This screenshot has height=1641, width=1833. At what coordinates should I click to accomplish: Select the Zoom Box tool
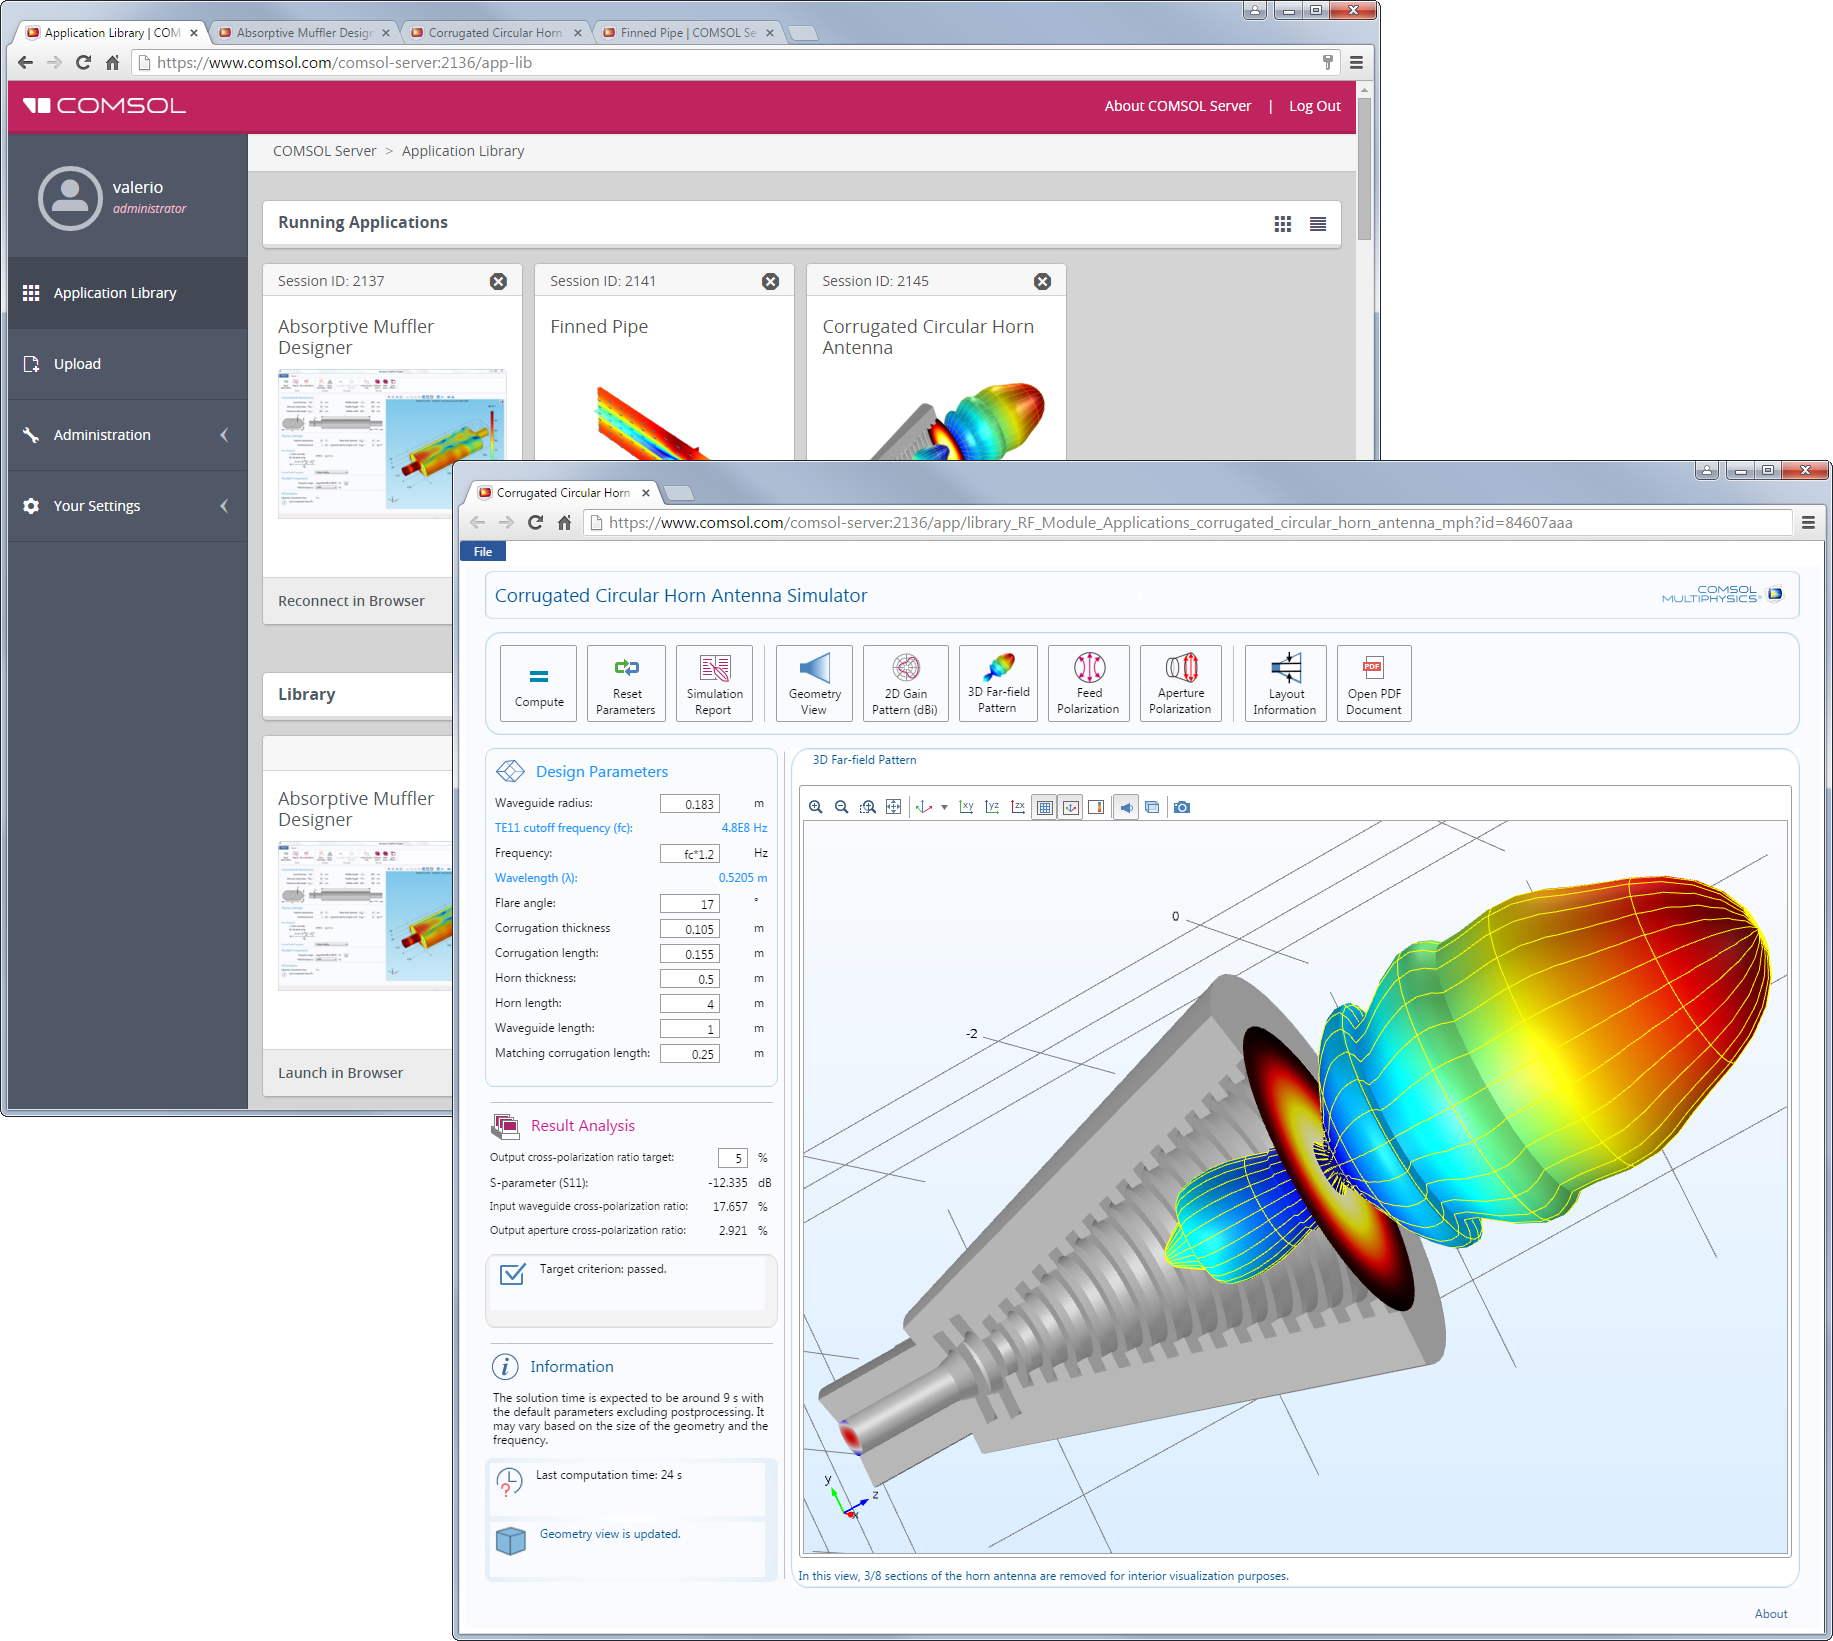click(x=868, y=807)
